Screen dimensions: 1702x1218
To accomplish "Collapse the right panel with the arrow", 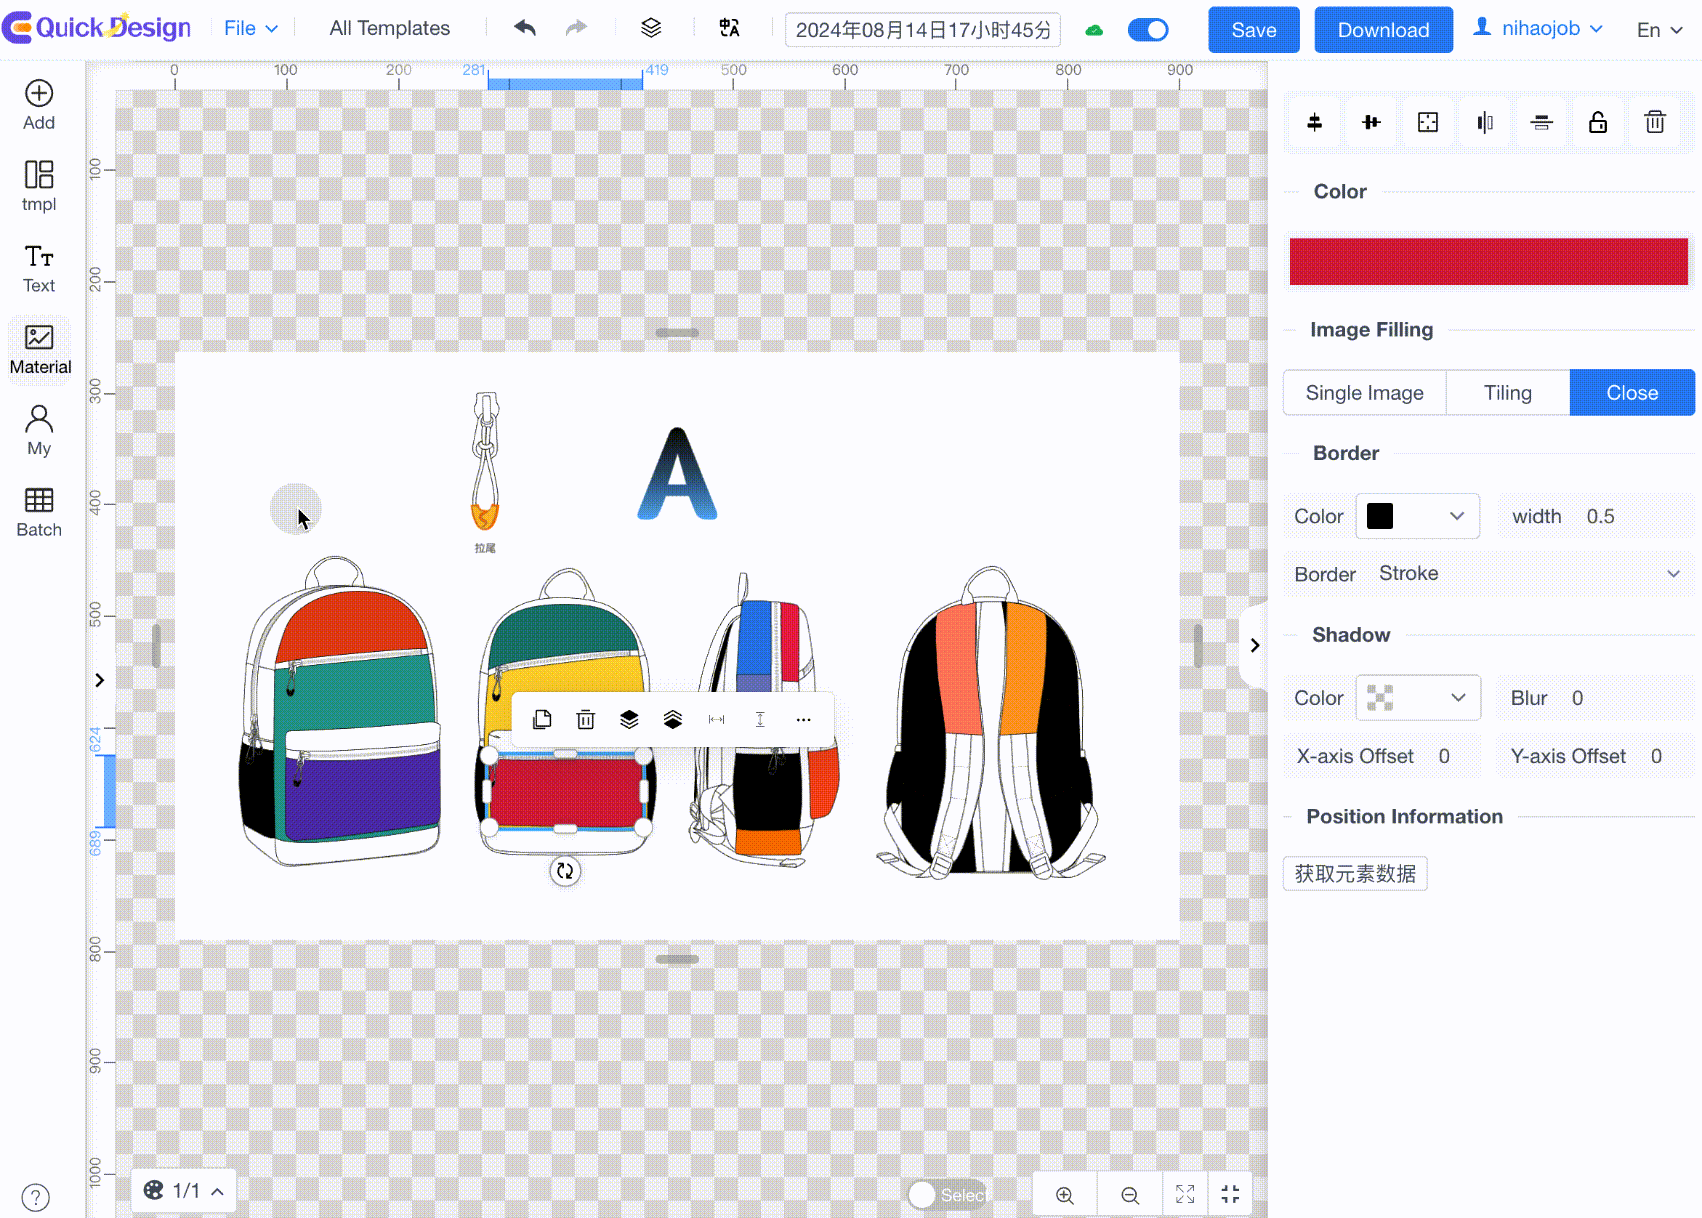I will tap(1254, 645).
